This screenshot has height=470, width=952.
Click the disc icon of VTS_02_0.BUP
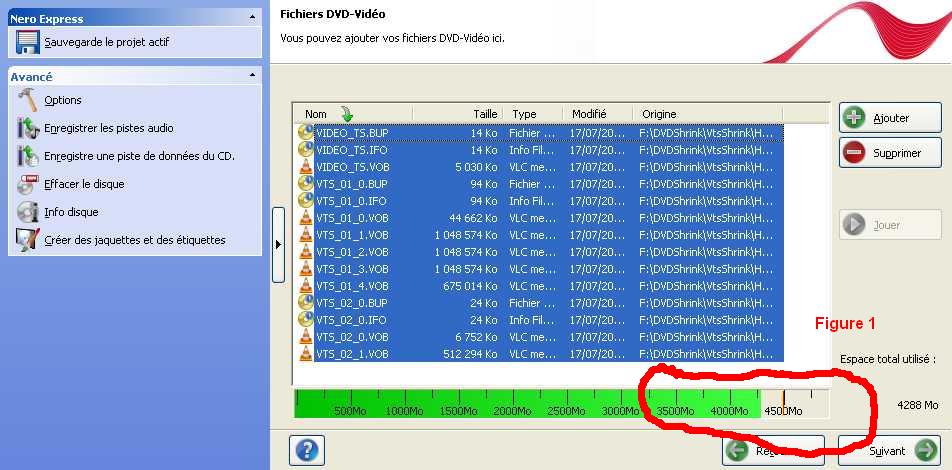306,302
